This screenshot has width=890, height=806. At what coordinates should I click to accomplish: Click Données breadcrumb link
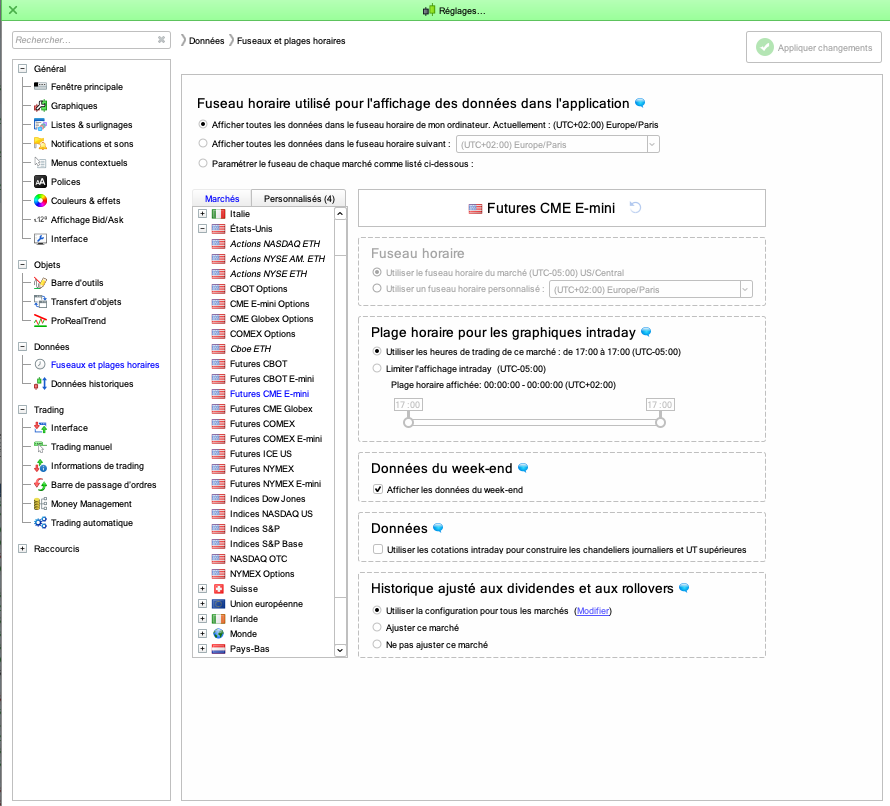[x=206, y=41]
